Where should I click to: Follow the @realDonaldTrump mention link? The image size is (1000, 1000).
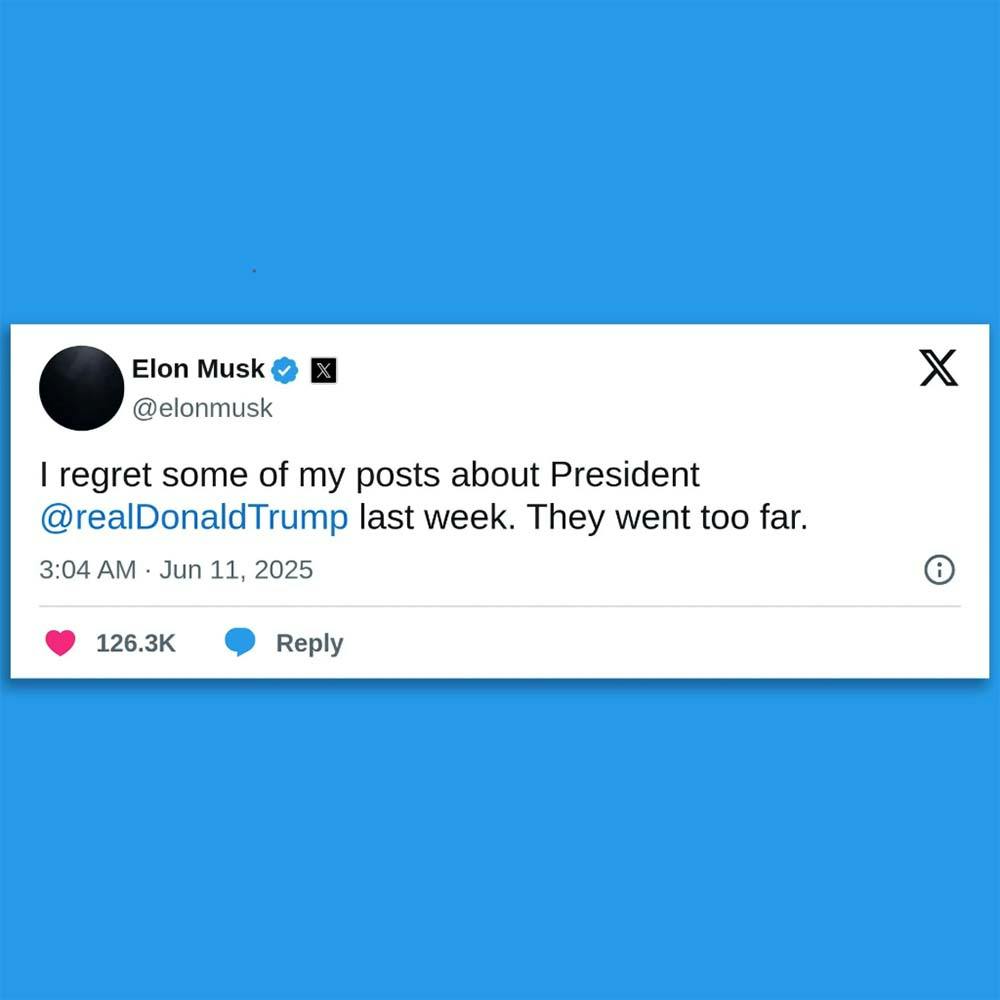click(x=194, y=517)
